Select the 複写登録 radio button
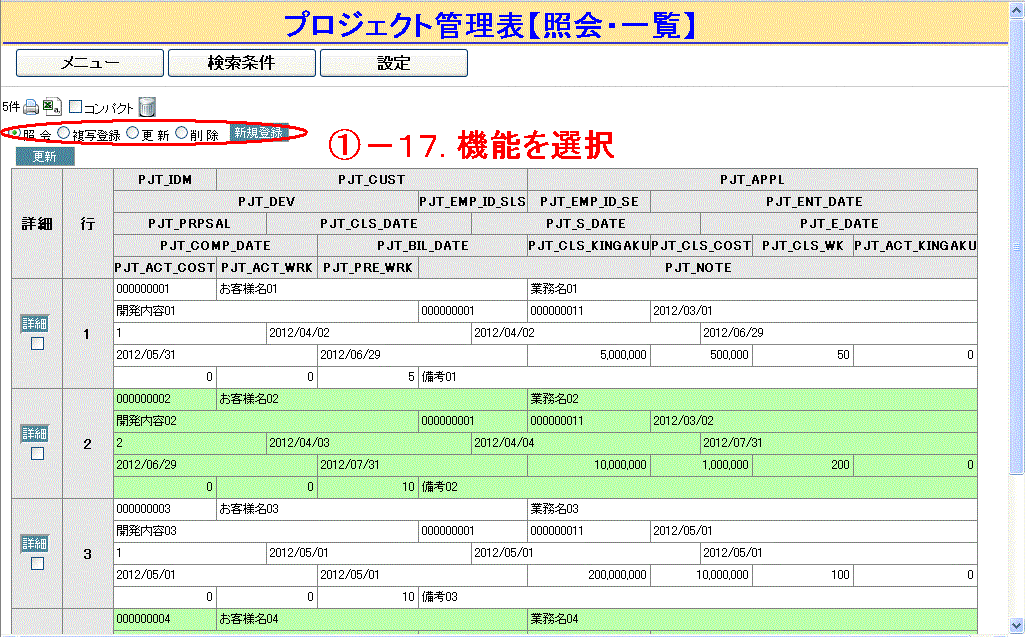This screenshot has width=1025, height=637. pos(64,133)
